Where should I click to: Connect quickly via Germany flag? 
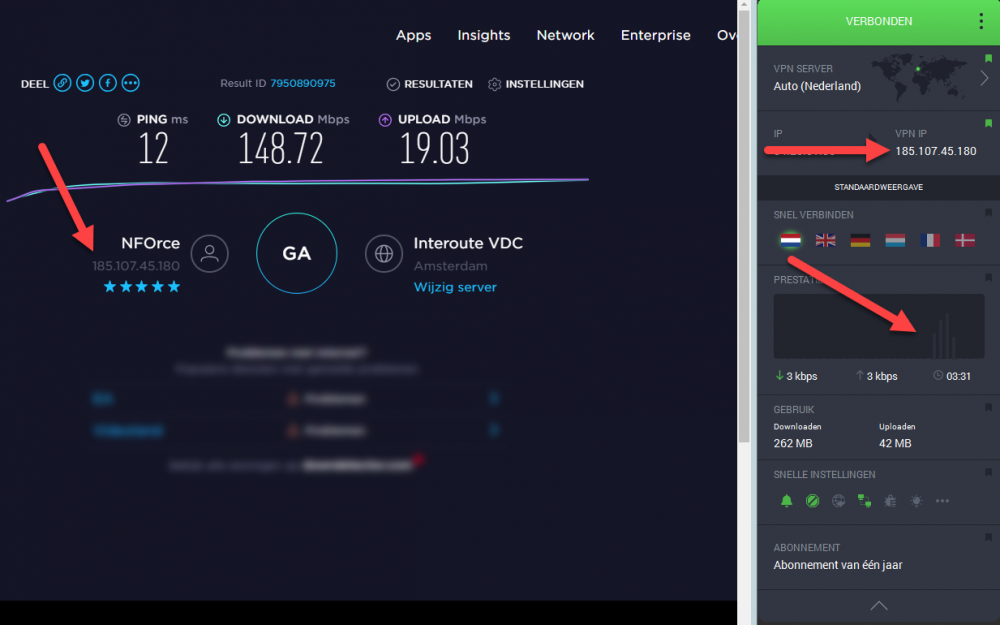coord(860,240)
